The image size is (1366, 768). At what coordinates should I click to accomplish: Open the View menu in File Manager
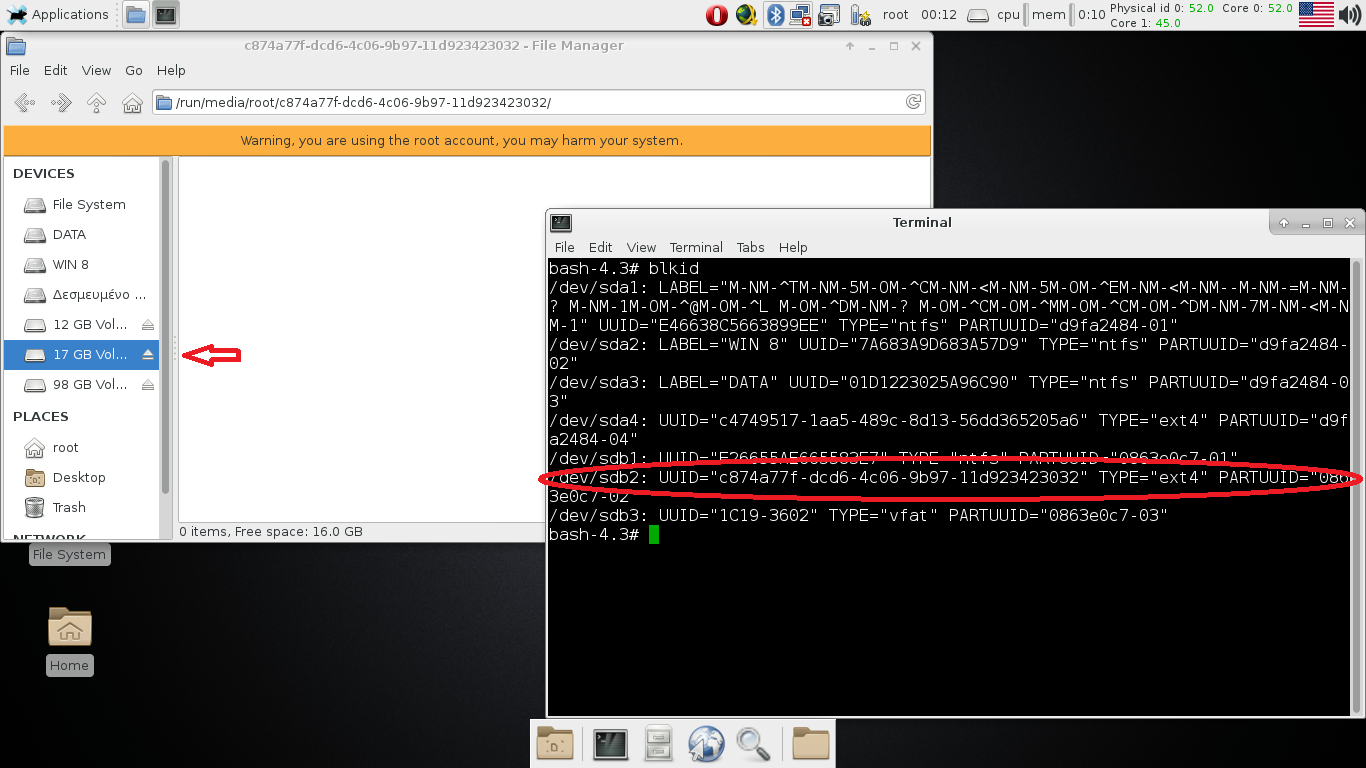click(96, 70)
